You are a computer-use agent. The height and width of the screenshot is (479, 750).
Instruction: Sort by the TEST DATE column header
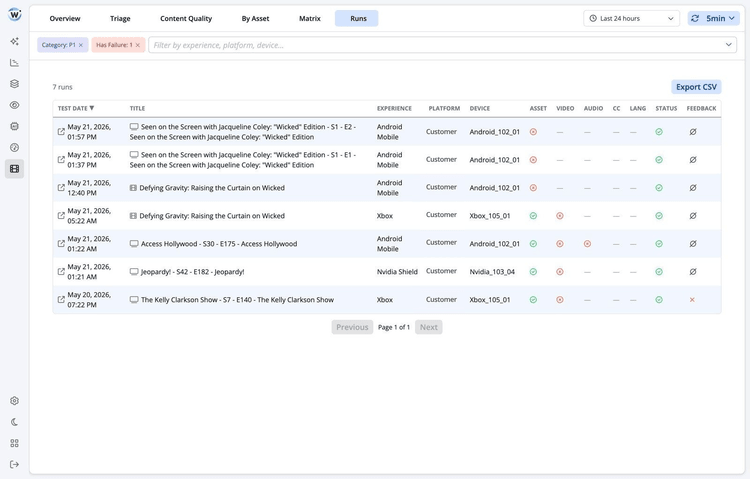(76, 108)
